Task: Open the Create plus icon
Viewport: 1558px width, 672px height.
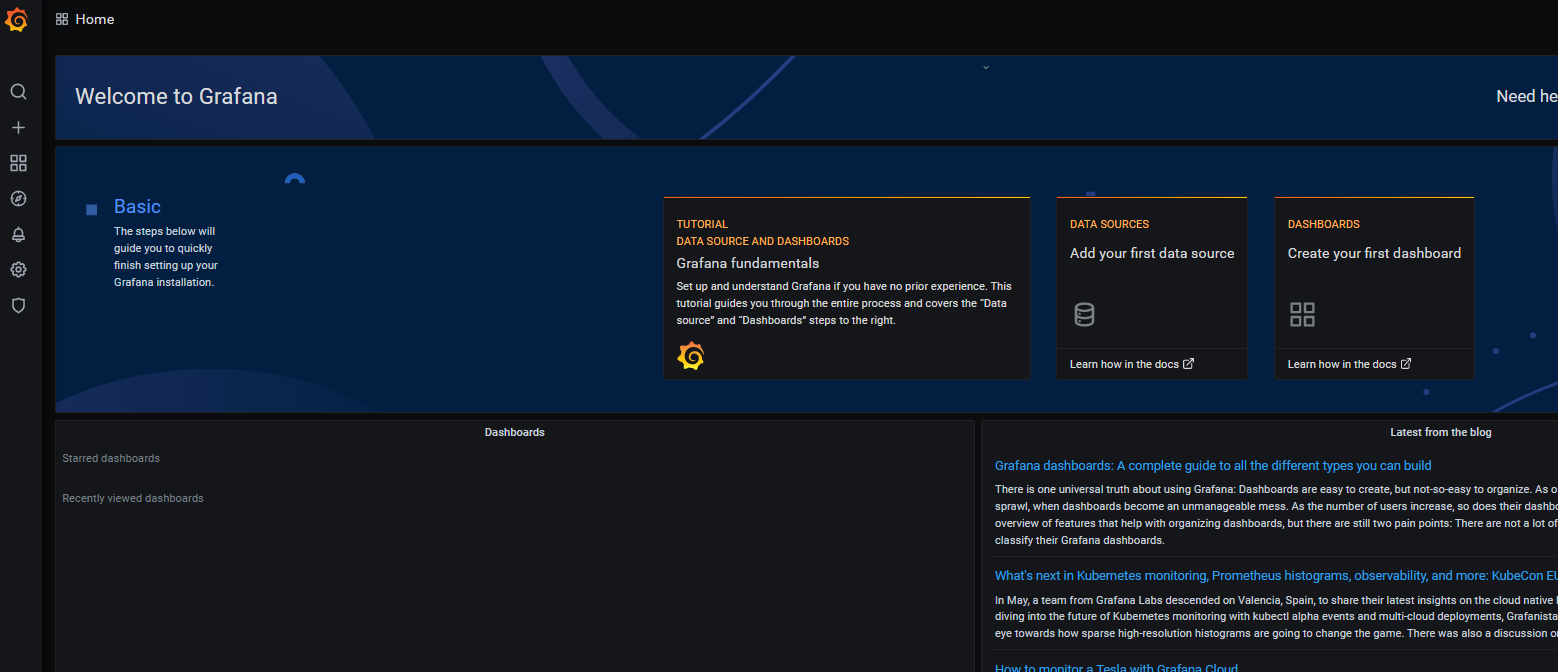Action: [18, 128]
